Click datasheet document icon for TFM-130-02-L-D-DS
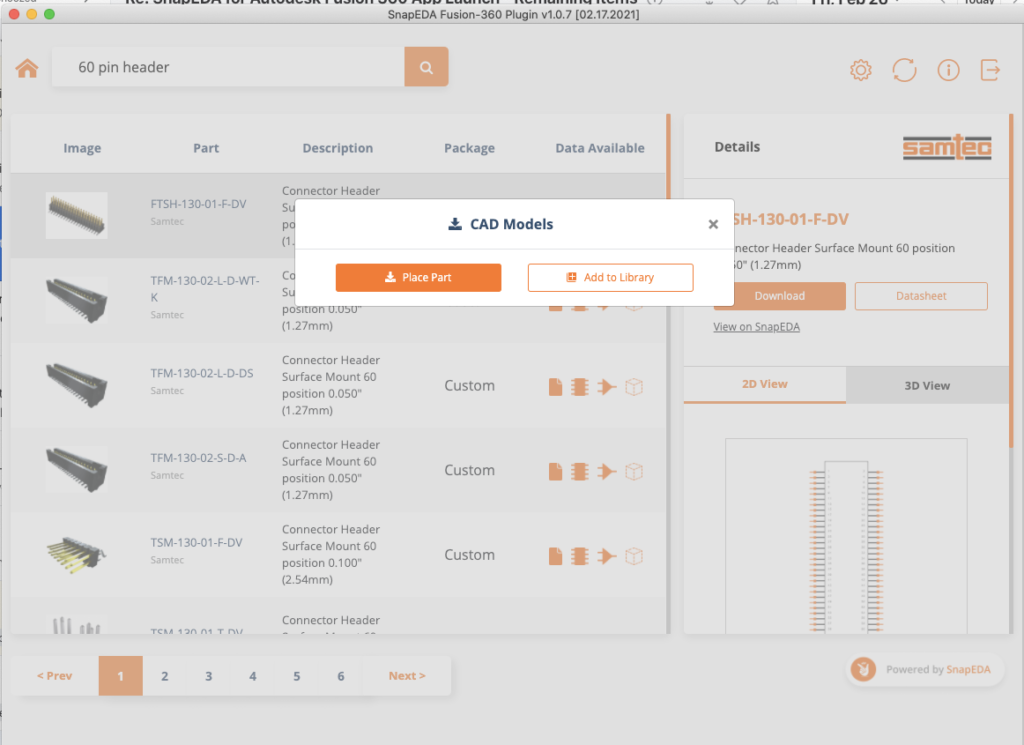The width and height of the screenshot is (1024, 745). coord(555,387)
